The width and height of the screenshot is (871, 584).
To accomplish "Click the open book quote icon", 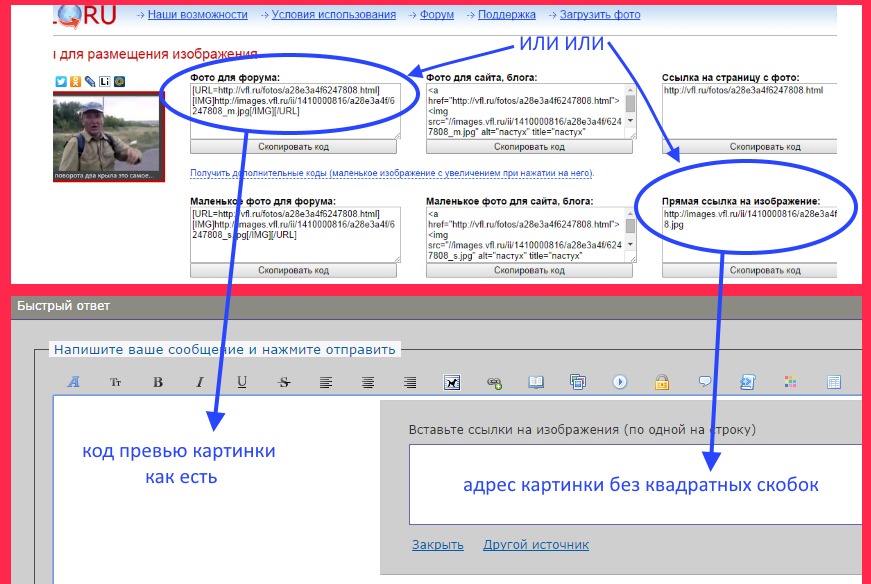I will [536, 382].
